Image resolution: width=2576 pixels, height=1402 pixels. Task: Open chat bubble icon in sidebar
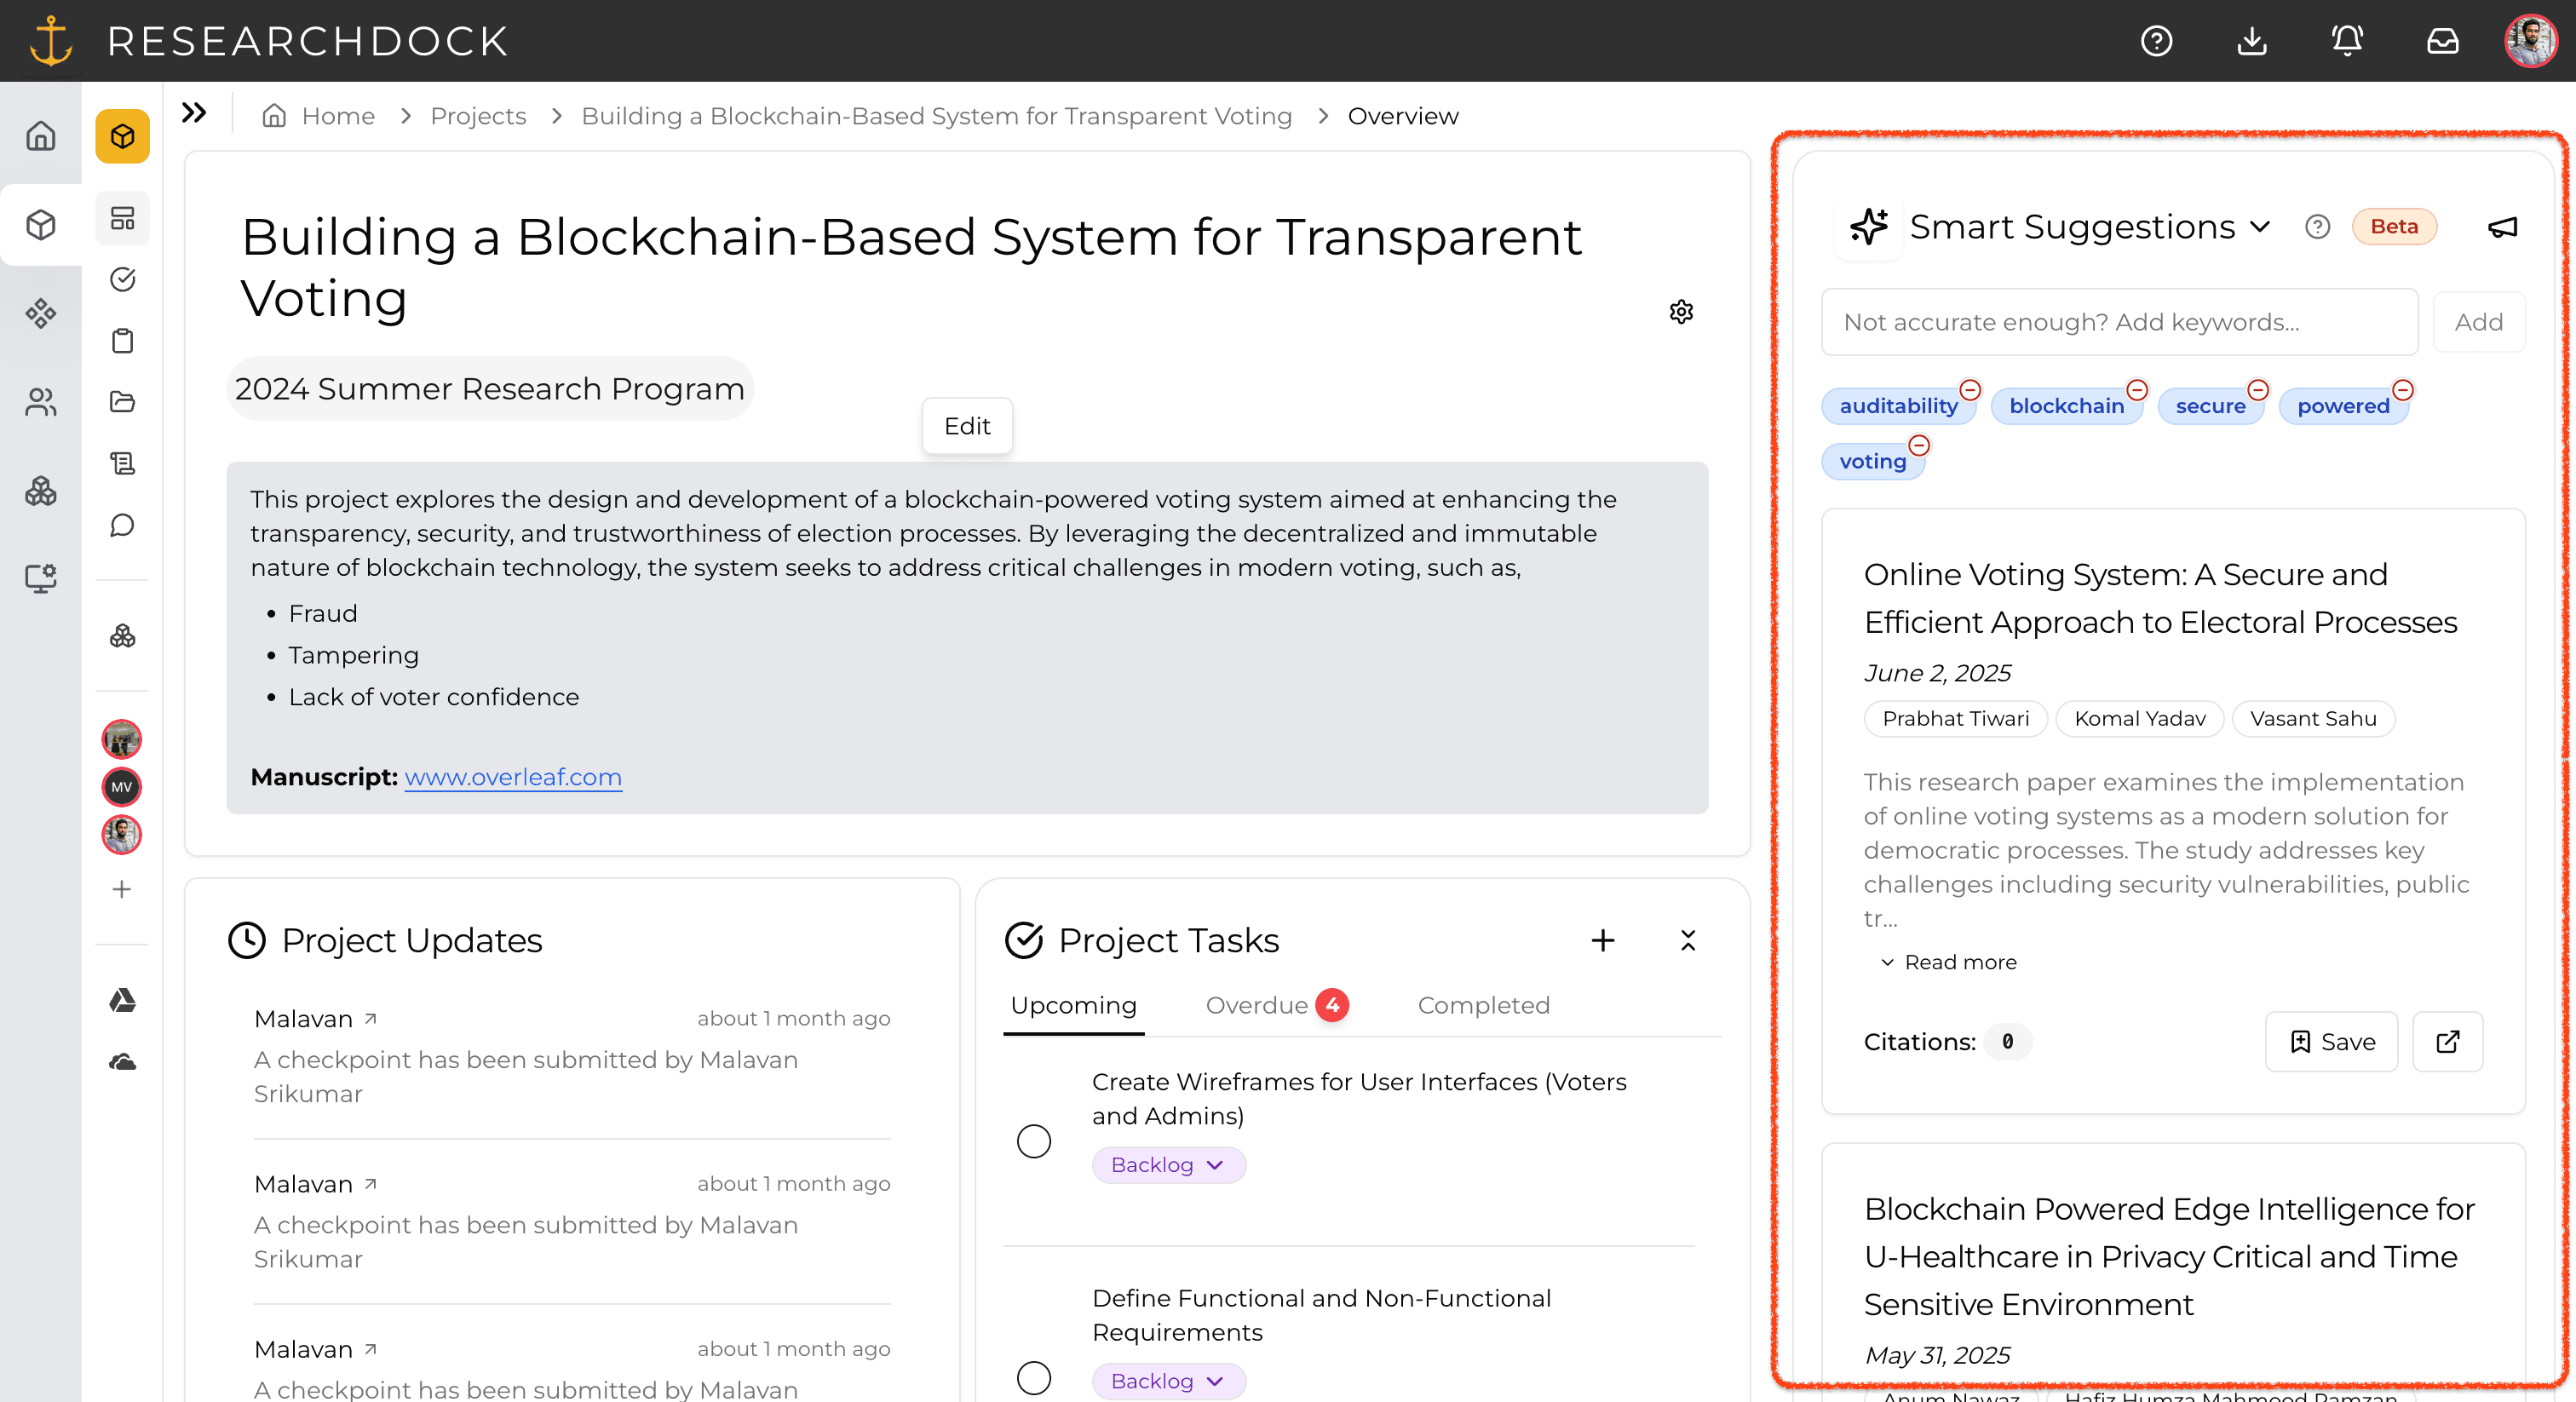122,525
